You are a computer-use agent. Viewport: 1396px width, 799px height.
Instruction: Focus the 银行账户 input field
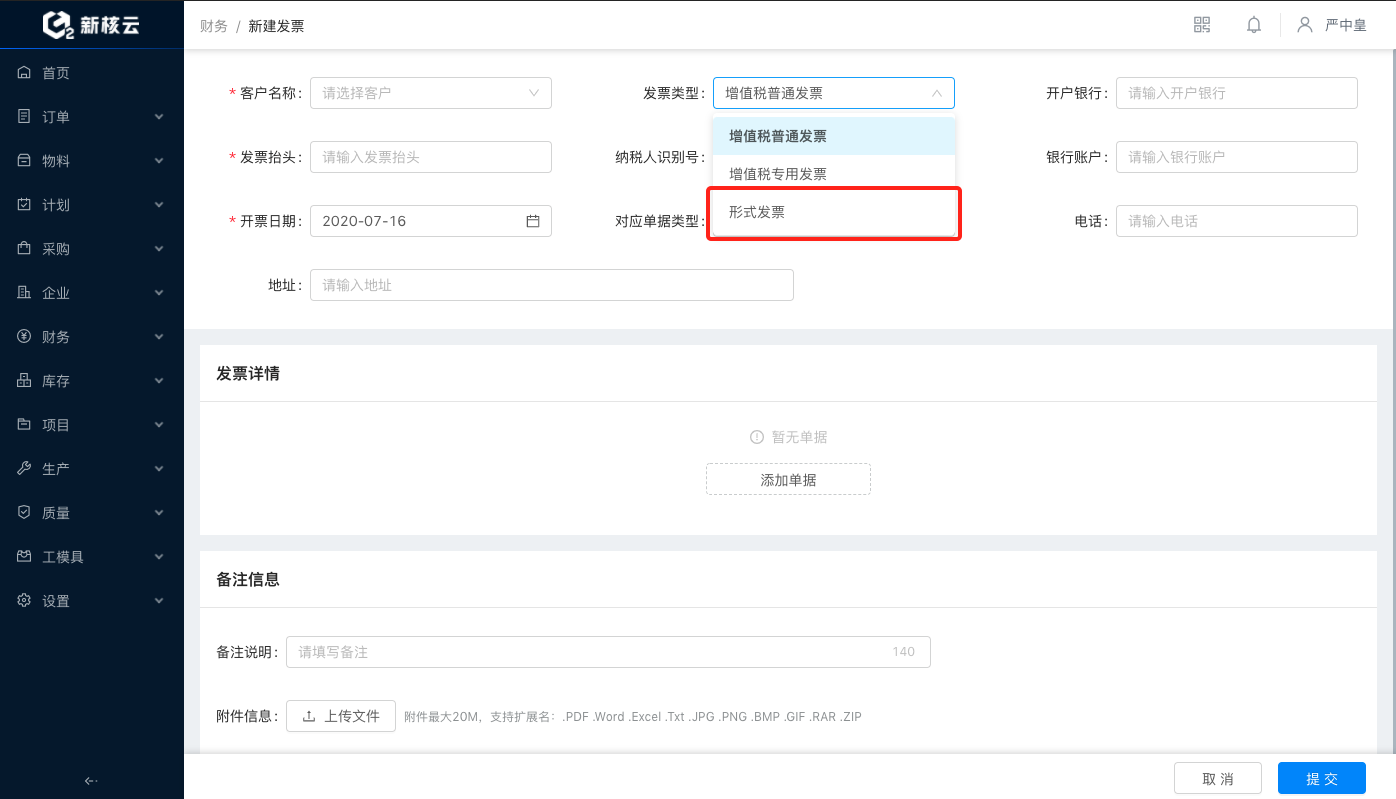(1237, 157)
